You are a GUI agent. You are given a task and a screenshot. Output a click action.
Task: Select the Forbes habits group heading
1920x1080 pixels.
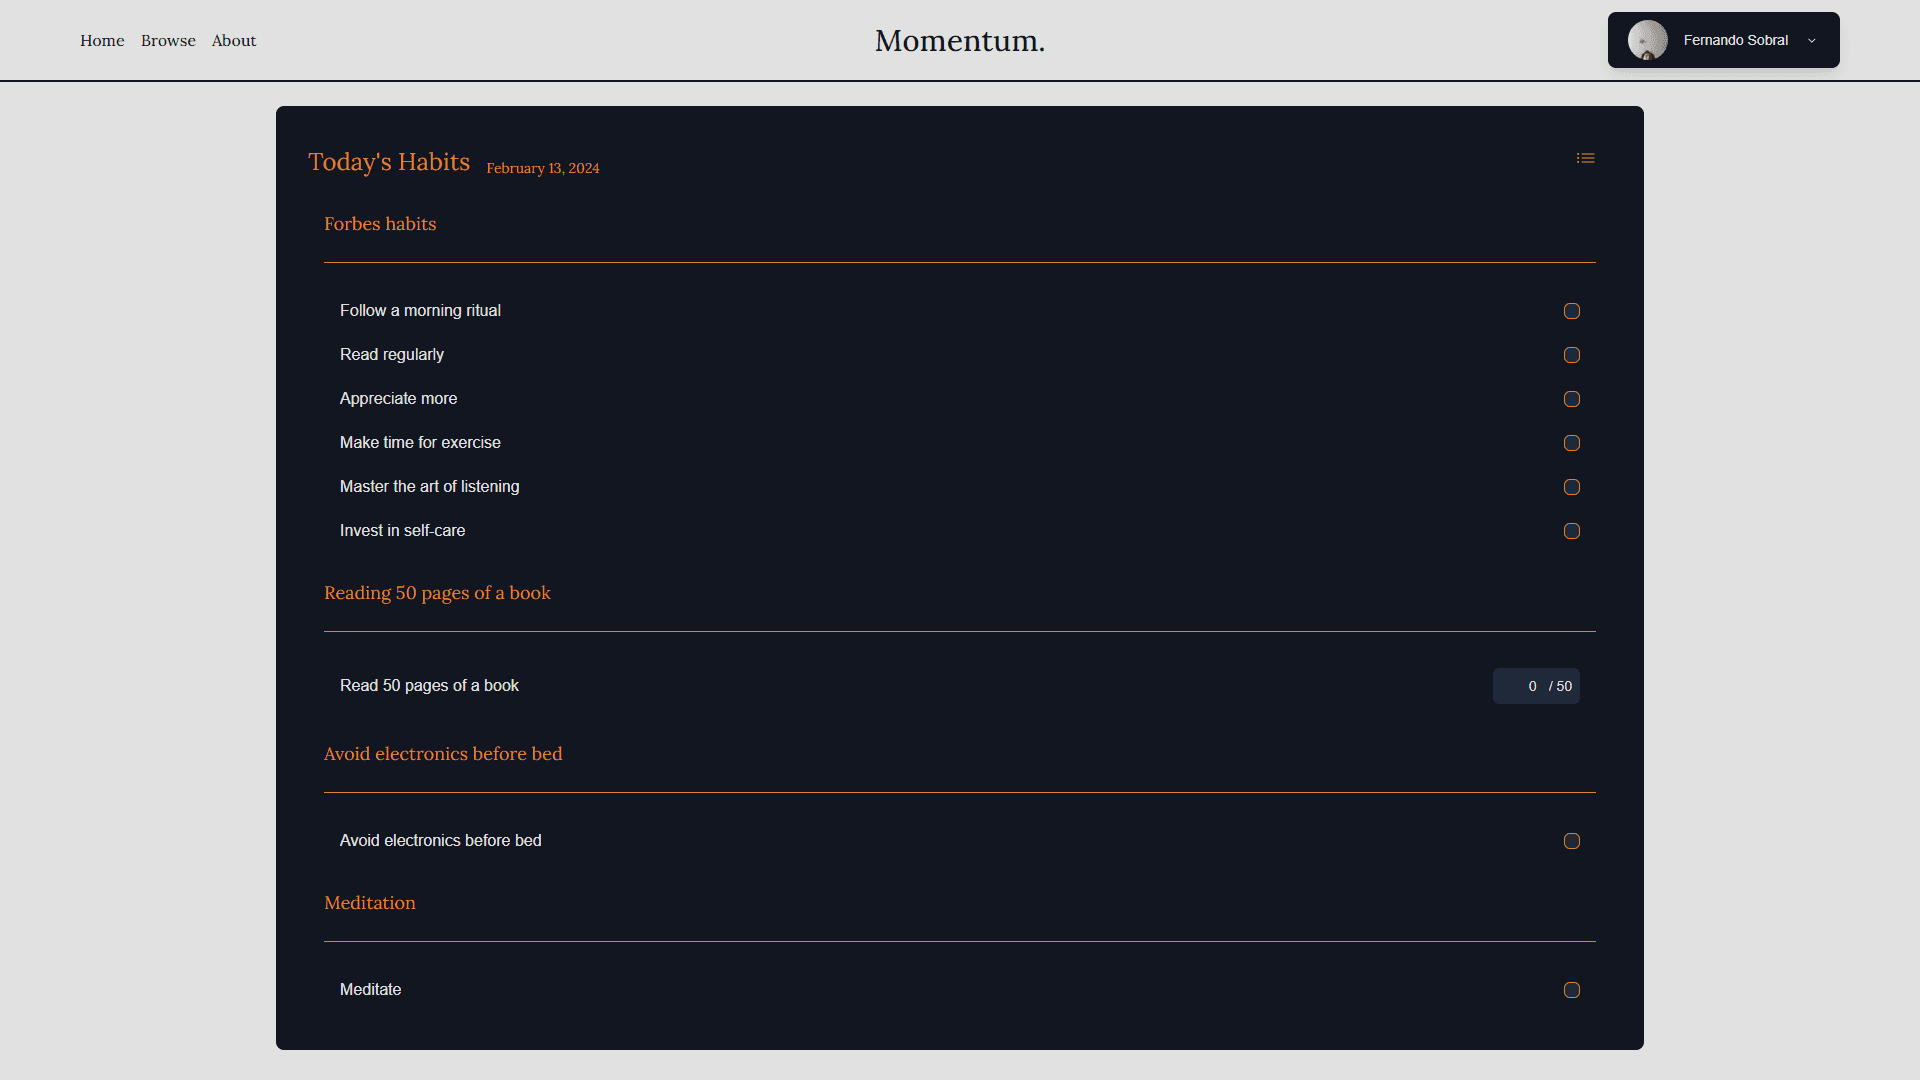(x=380, y=224)
